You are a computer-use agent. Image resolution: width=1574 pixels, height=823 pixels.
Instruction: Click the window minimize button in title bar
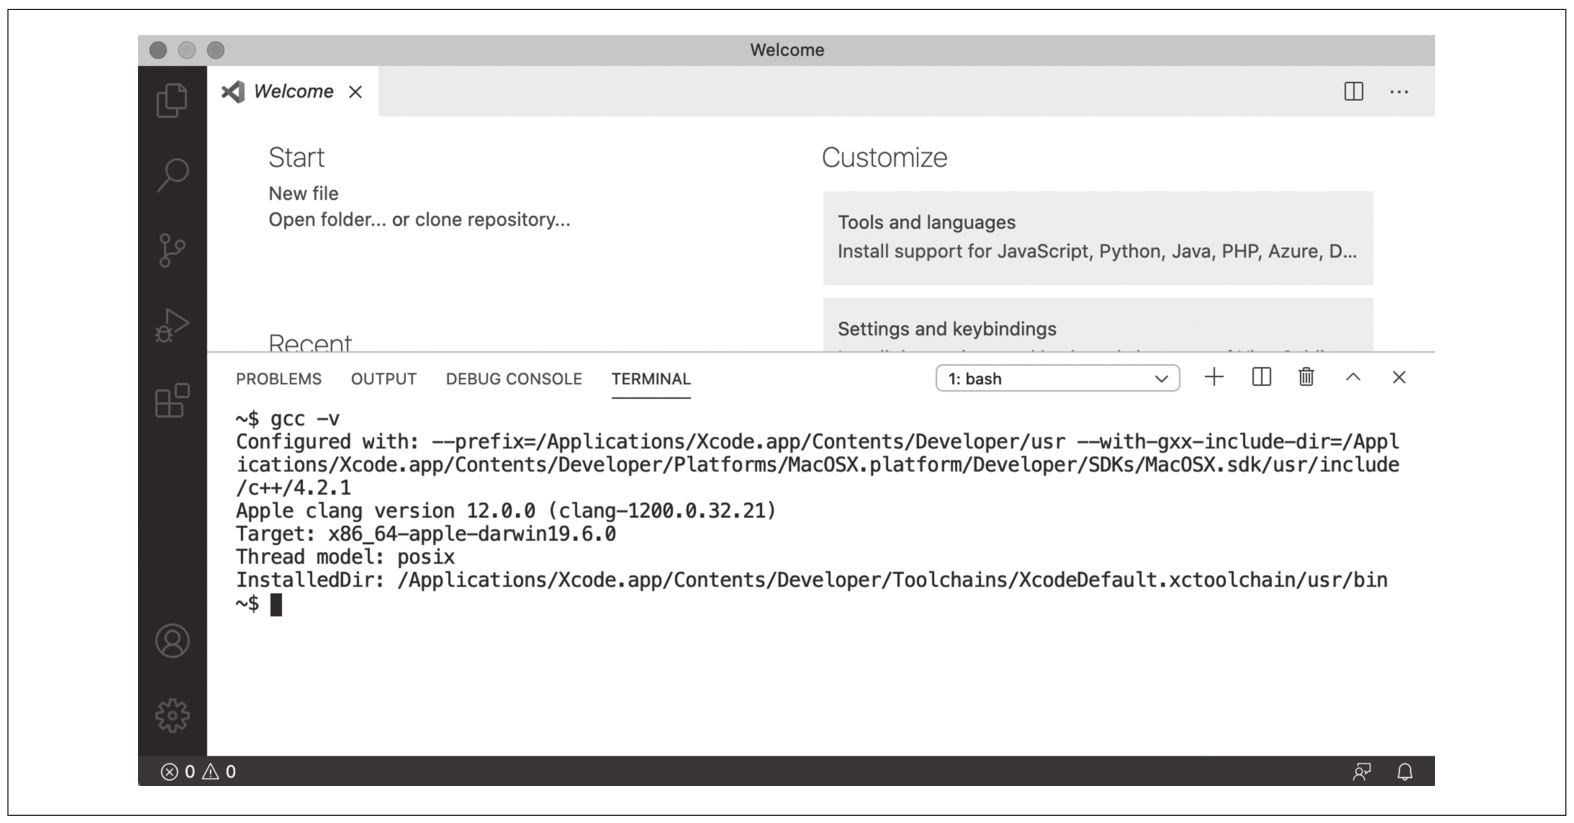pyautogui.click(x=187, y=50)
